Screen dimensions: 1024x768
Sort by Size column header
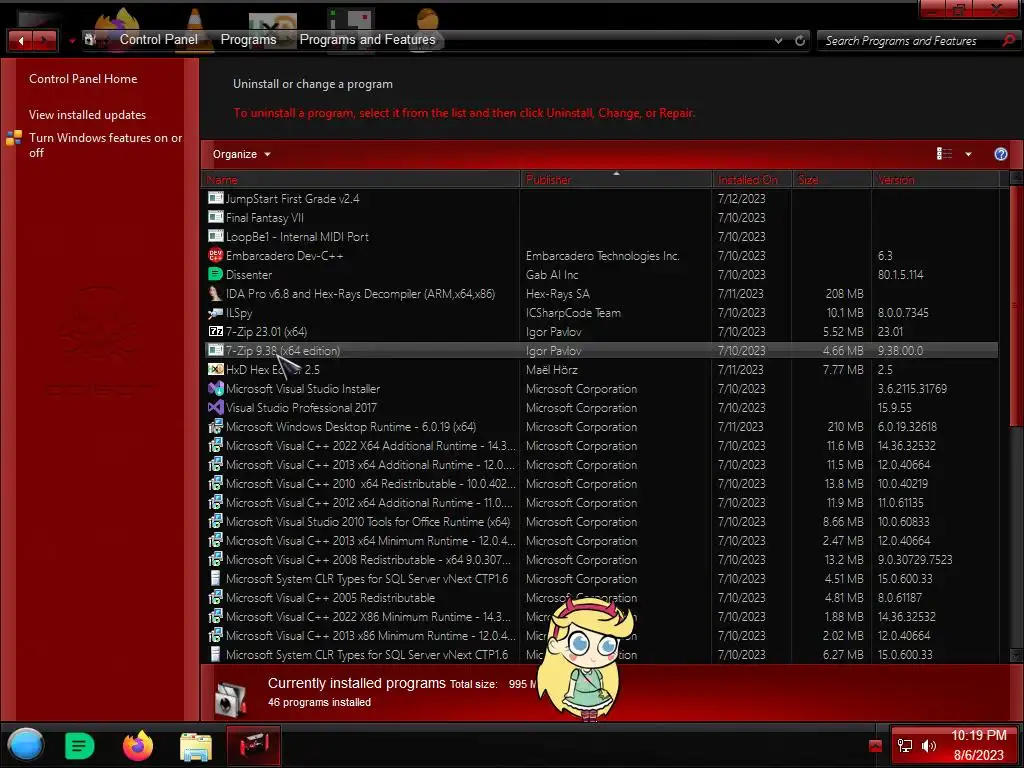coord(832,180)
